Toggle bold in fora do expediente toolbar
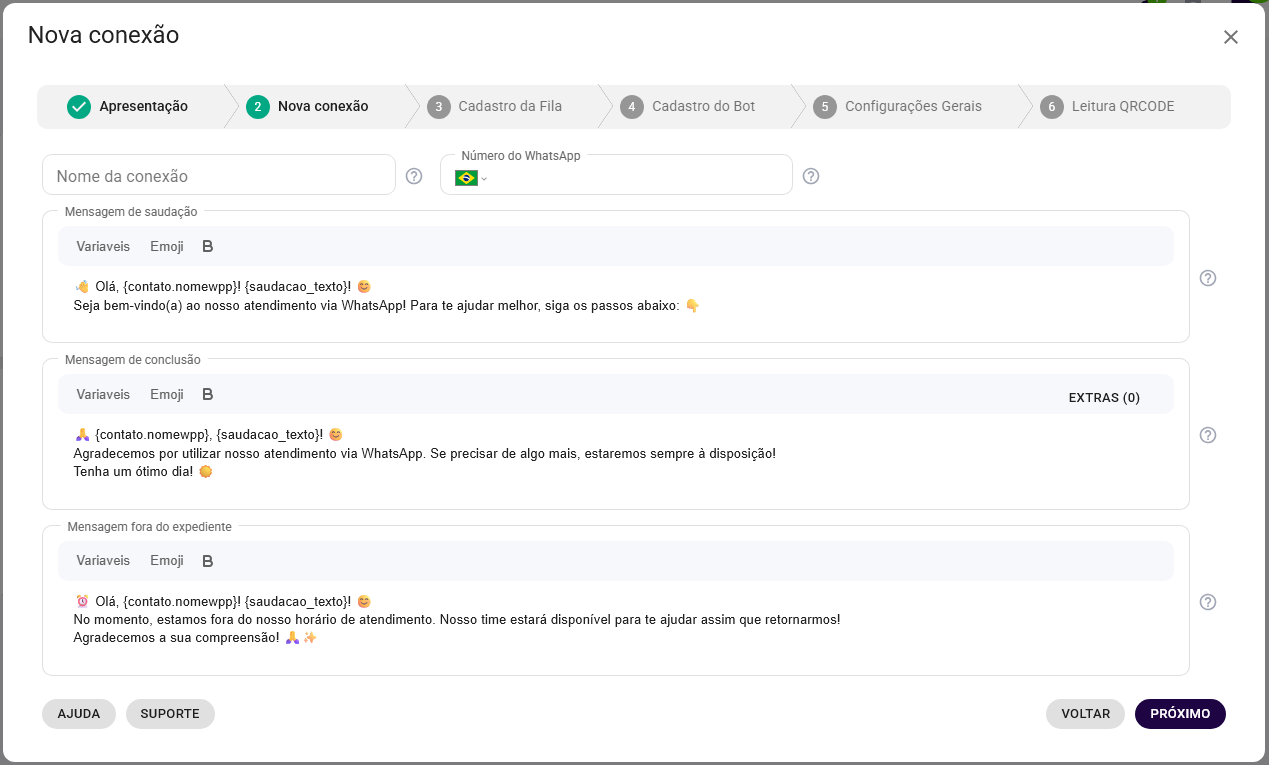 (x=208, y=561)
